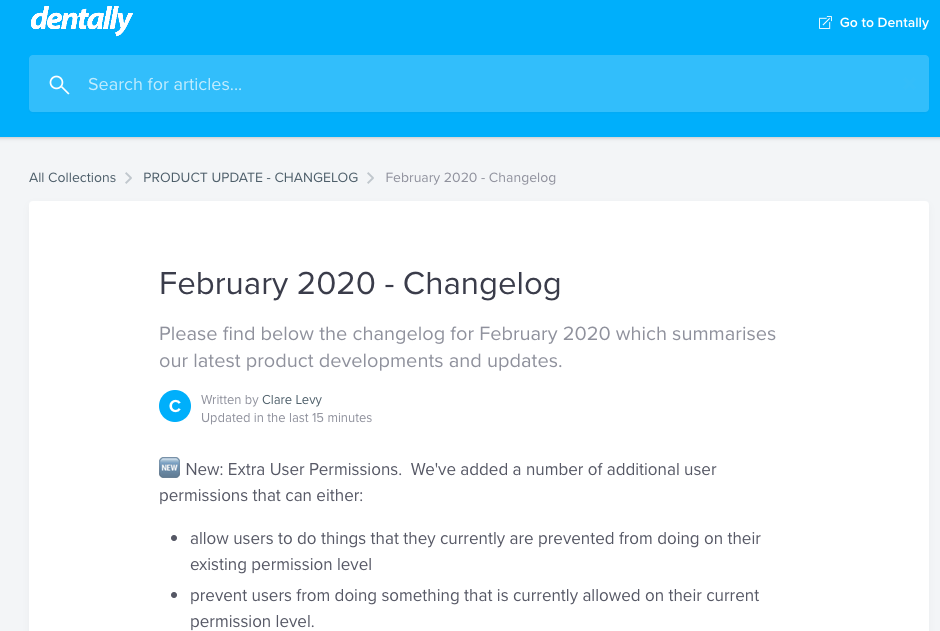
Task: Click the bullet starting "allow users to do things"
Action: pyautogui.click(x=475, y=551)
